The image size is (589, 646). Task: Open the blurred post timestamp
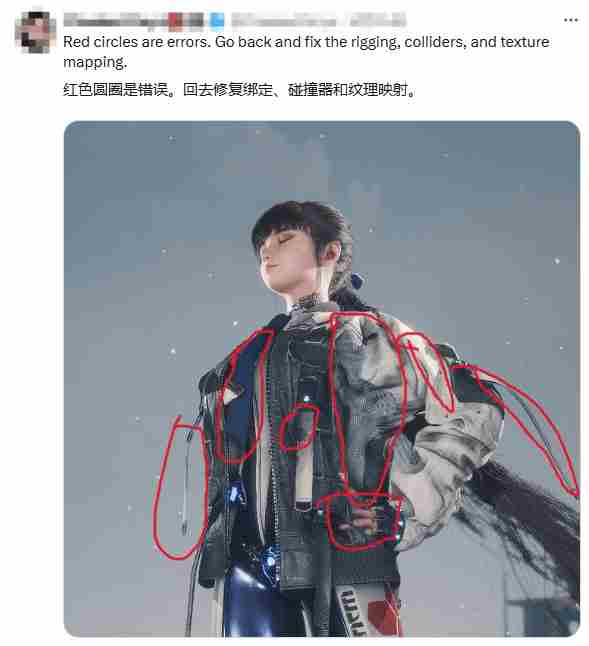[378, 20]
